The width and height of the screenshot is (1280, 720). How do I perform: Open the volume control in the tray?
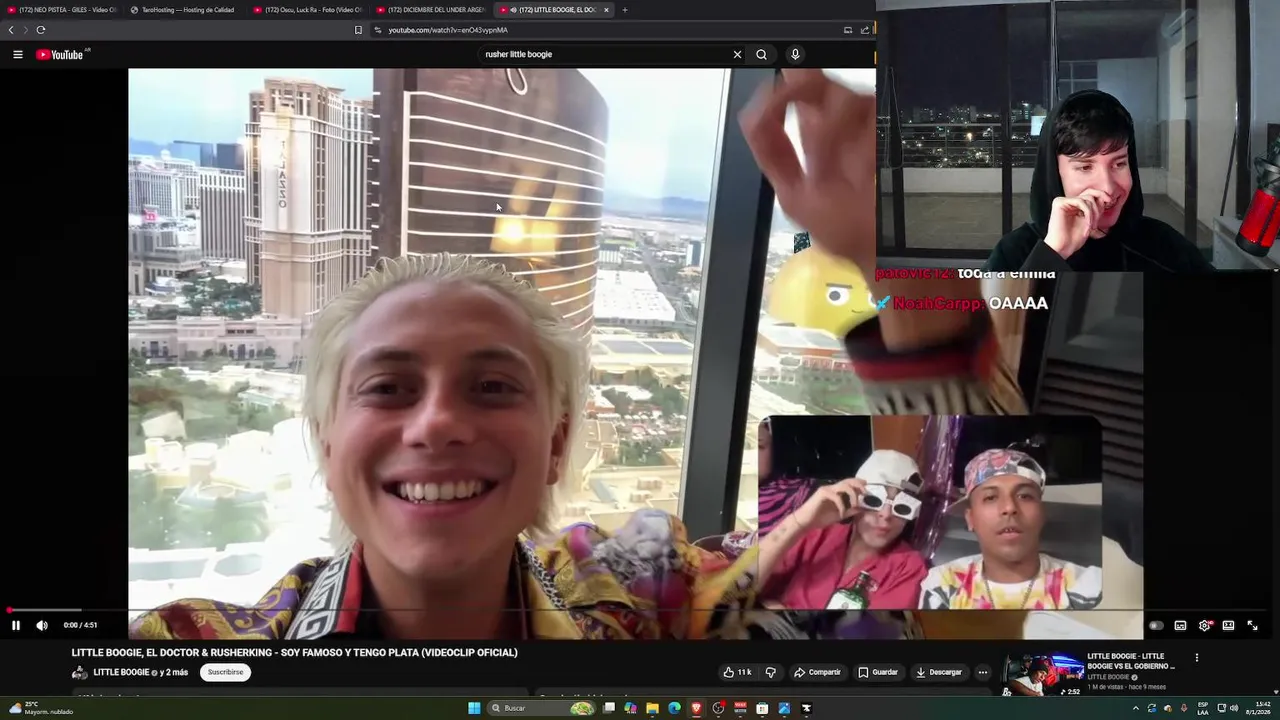1234,708
